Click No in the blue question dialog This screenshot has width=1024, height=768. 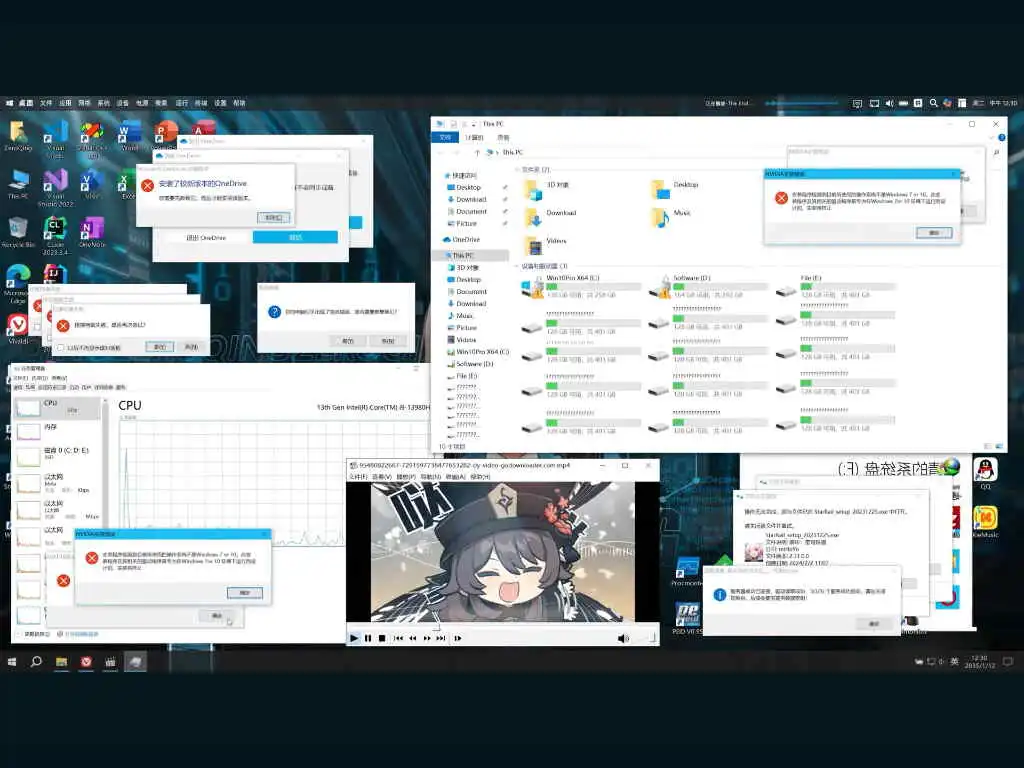click(388, 341)
